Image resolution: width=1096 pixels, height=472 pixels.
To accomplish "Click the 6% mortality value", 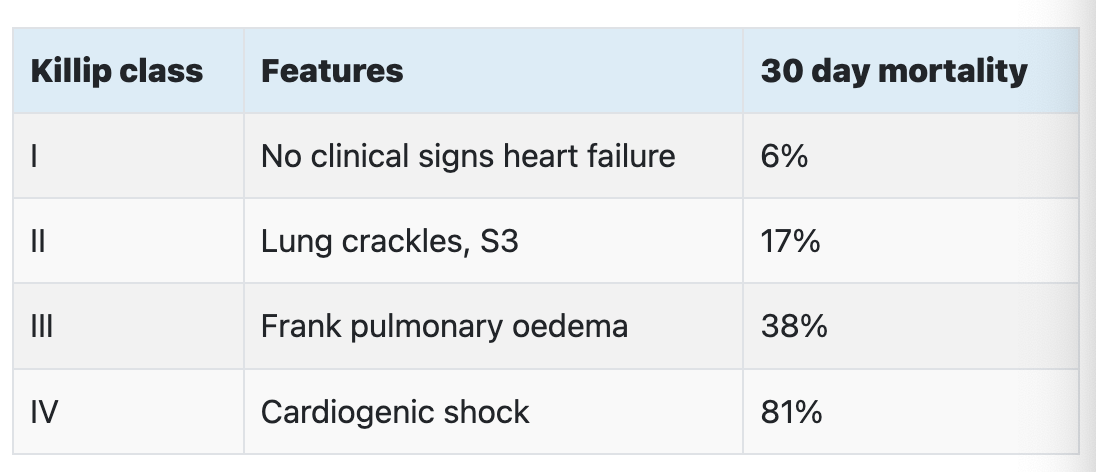I will pos(784,157).
